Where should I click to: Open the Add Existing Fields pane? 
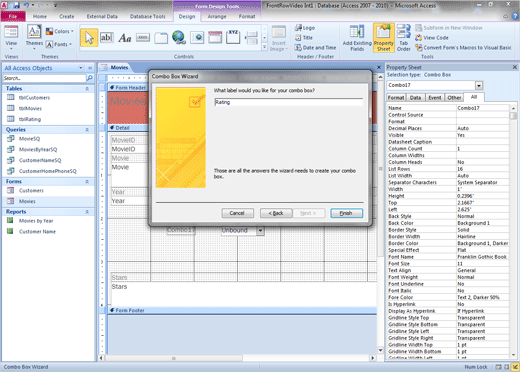tap(357, 38)
